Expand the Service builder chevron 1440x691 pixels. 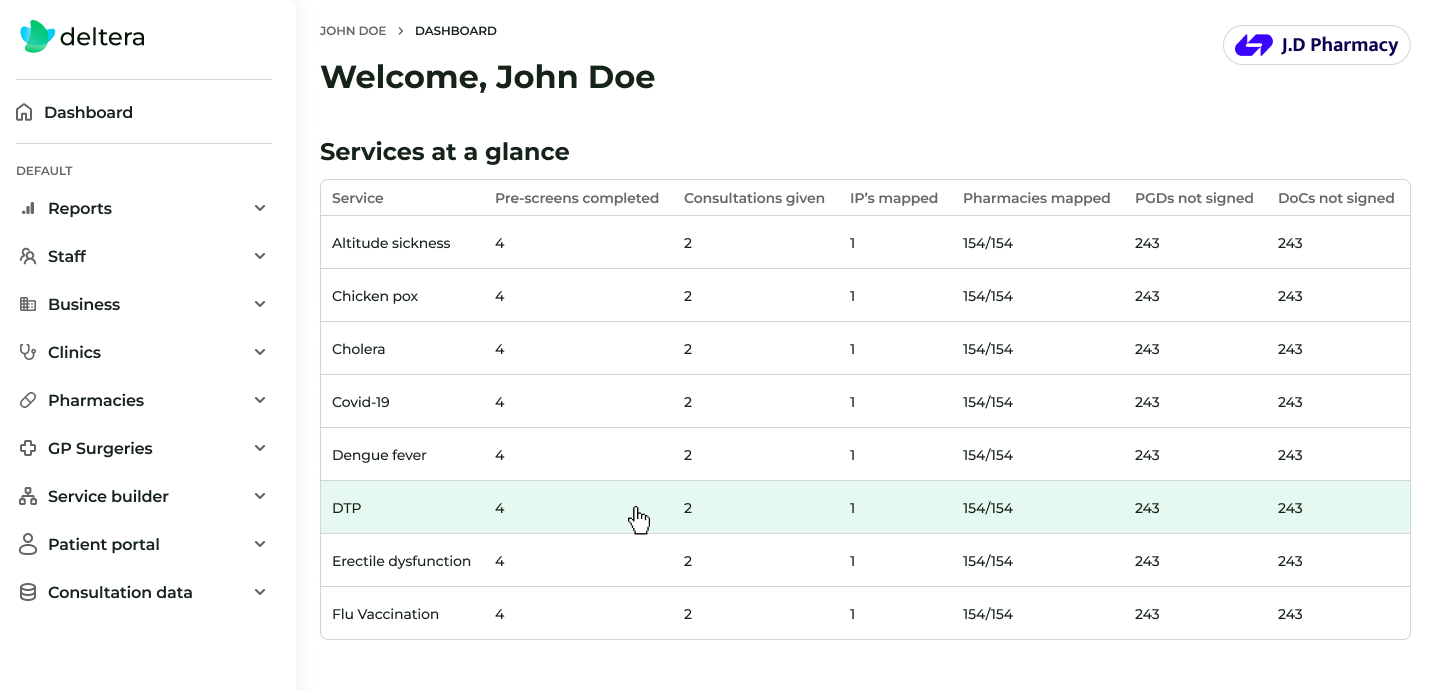pyautogui.click(x=260, y=496)
